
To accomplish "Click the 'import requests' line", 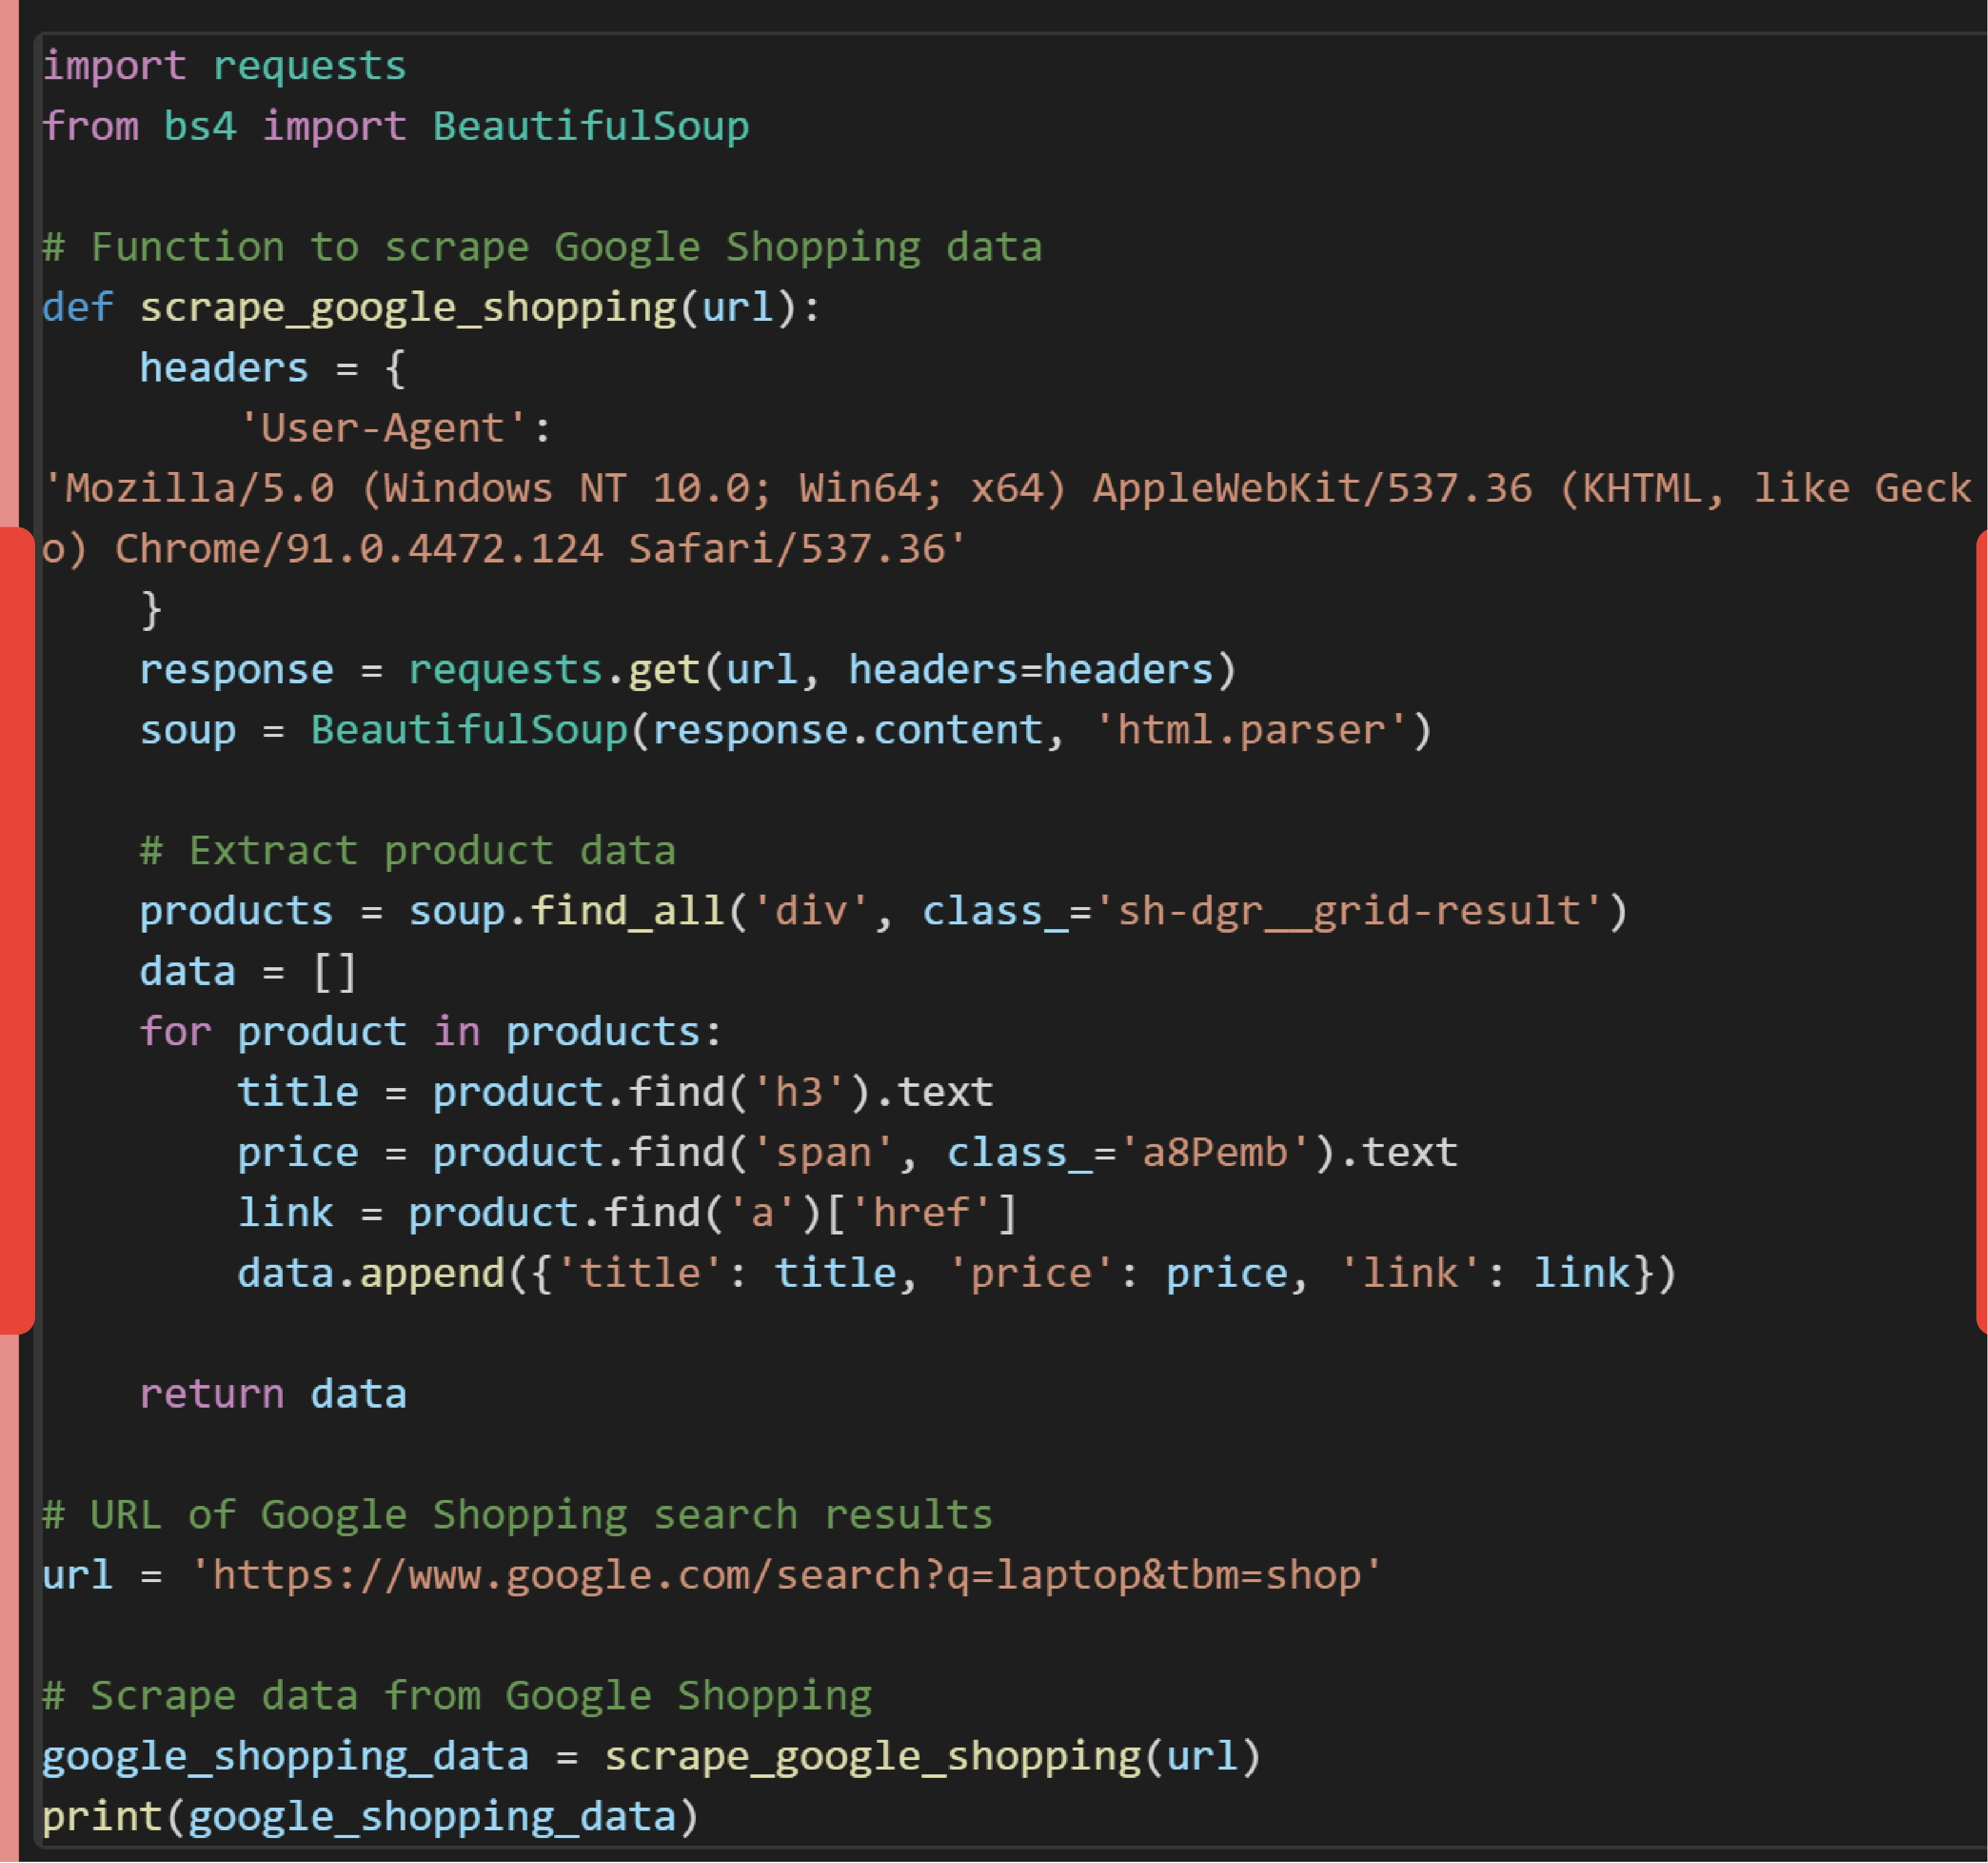I will tap(224, 67).
